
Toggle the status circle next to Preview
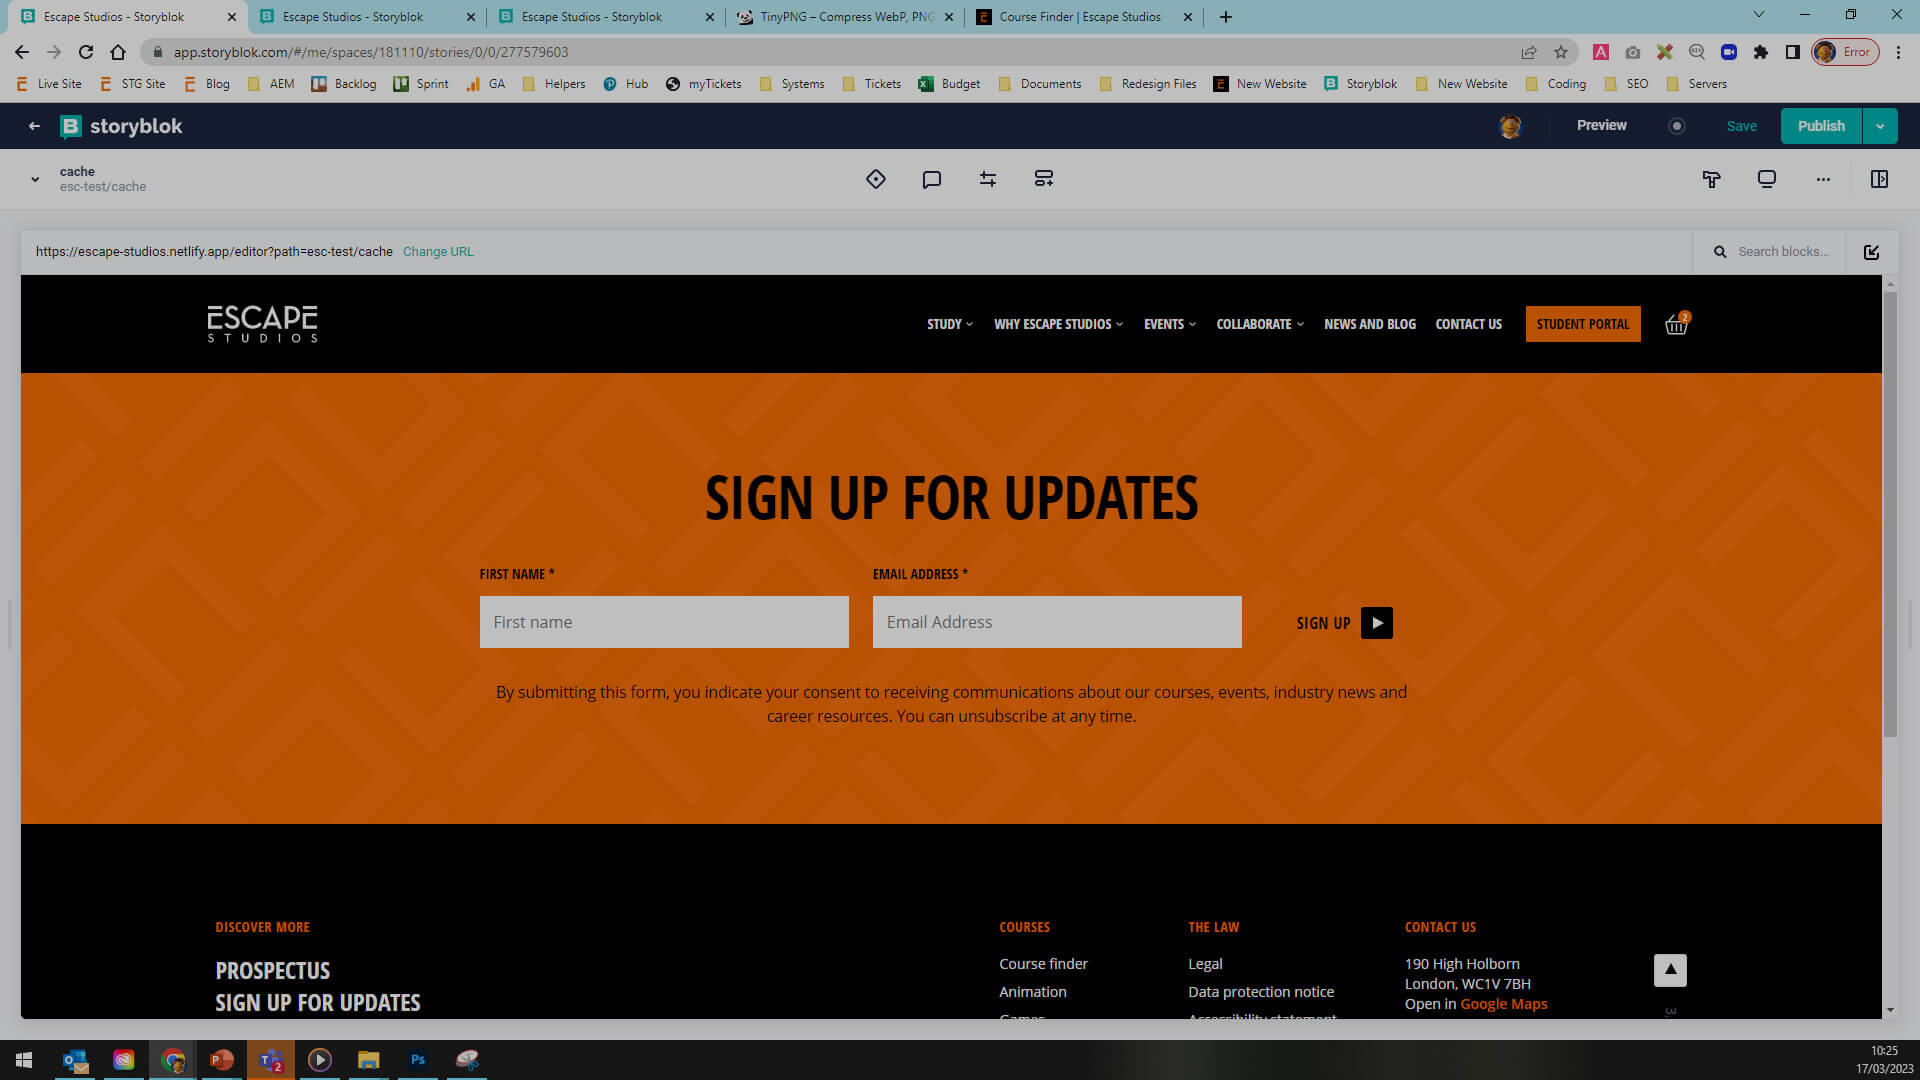pyautogui.click(x=1677, y=126)
